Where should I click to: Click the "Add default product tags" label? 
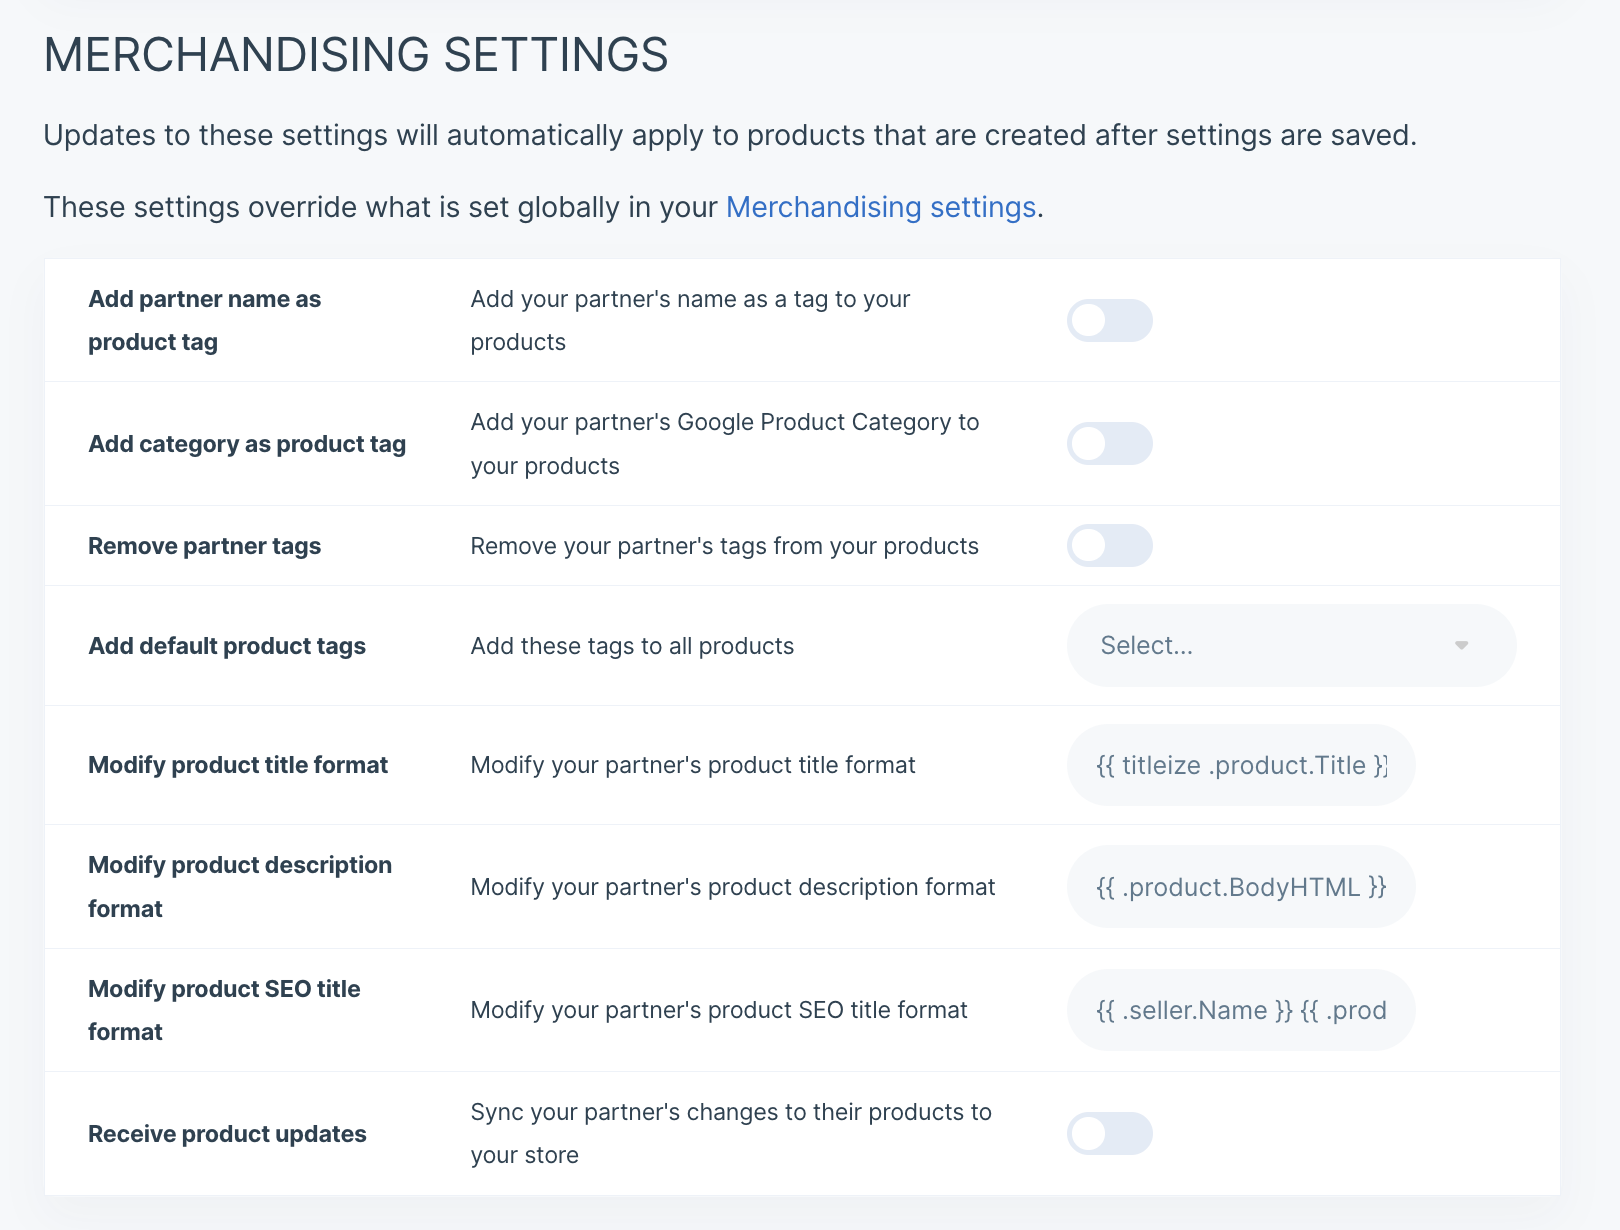tap(227, 646)
